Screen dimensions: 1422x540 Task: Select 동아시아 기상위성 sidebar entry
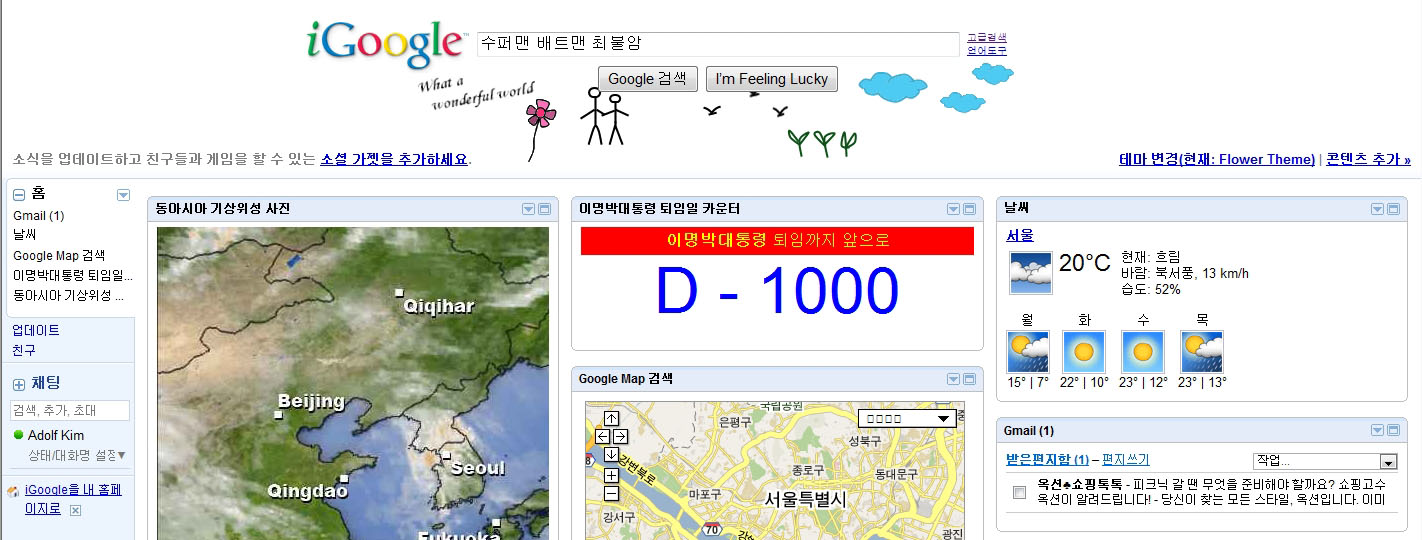point(69,295)
